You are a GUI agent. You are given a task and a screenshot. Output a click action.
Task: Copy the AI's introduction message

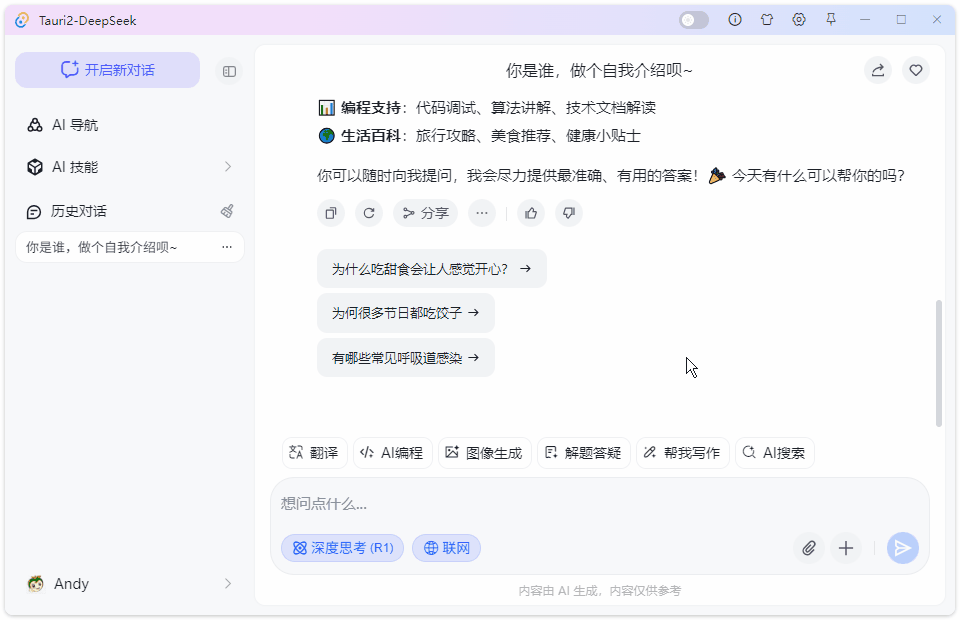click(330, 213)
